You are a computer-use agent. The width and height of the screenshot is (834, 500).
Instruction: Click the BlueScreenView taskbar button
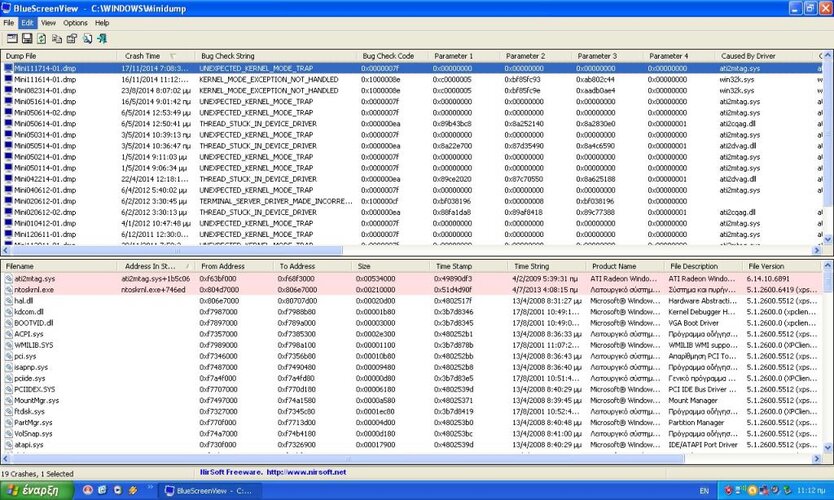210,490
